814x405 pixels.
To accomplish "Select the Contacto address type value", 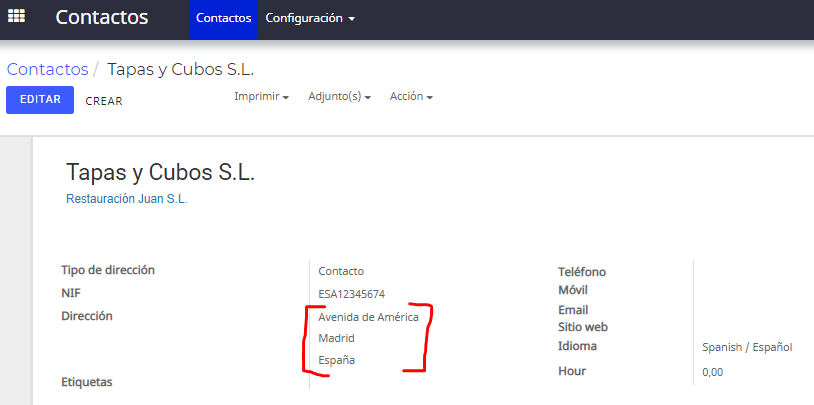I will coord(341,271).
